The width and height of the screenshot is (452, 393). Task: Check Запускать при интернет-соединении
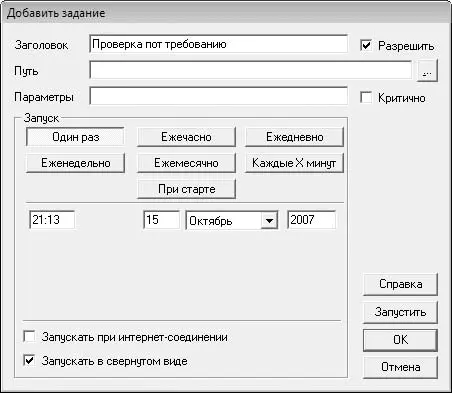point(30,337)
